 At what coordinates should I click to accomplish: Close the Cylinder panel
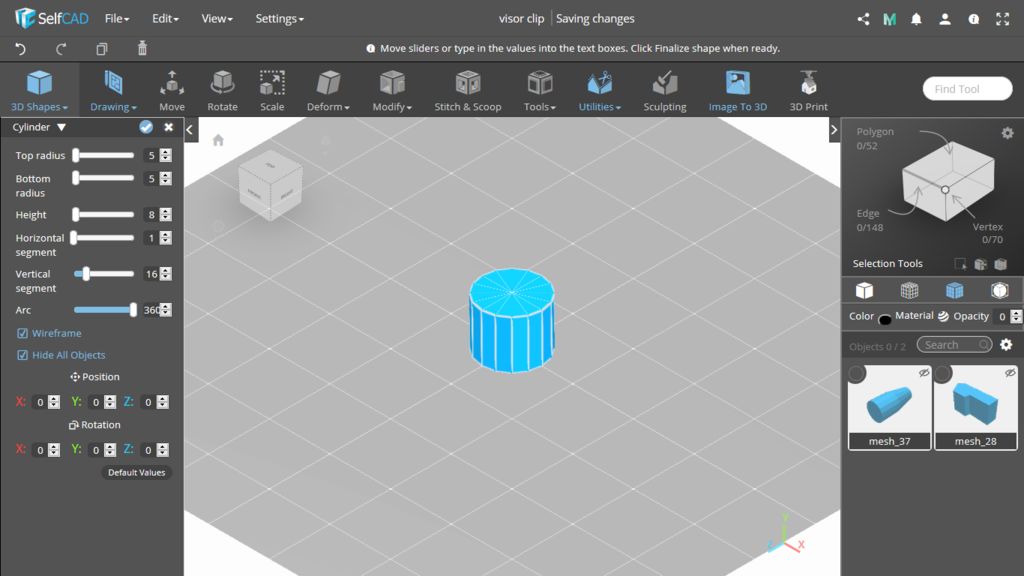tap(168, 127)
